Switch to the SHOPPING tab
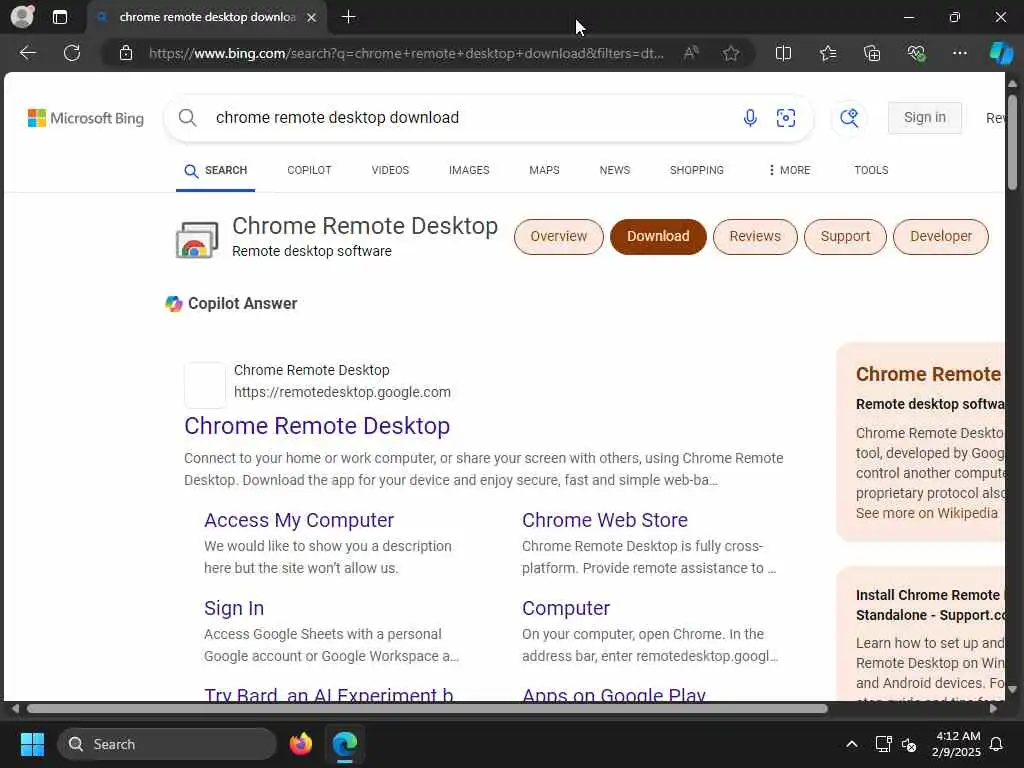This screenshot has height=768, width=1024. [x=696, y=170]
